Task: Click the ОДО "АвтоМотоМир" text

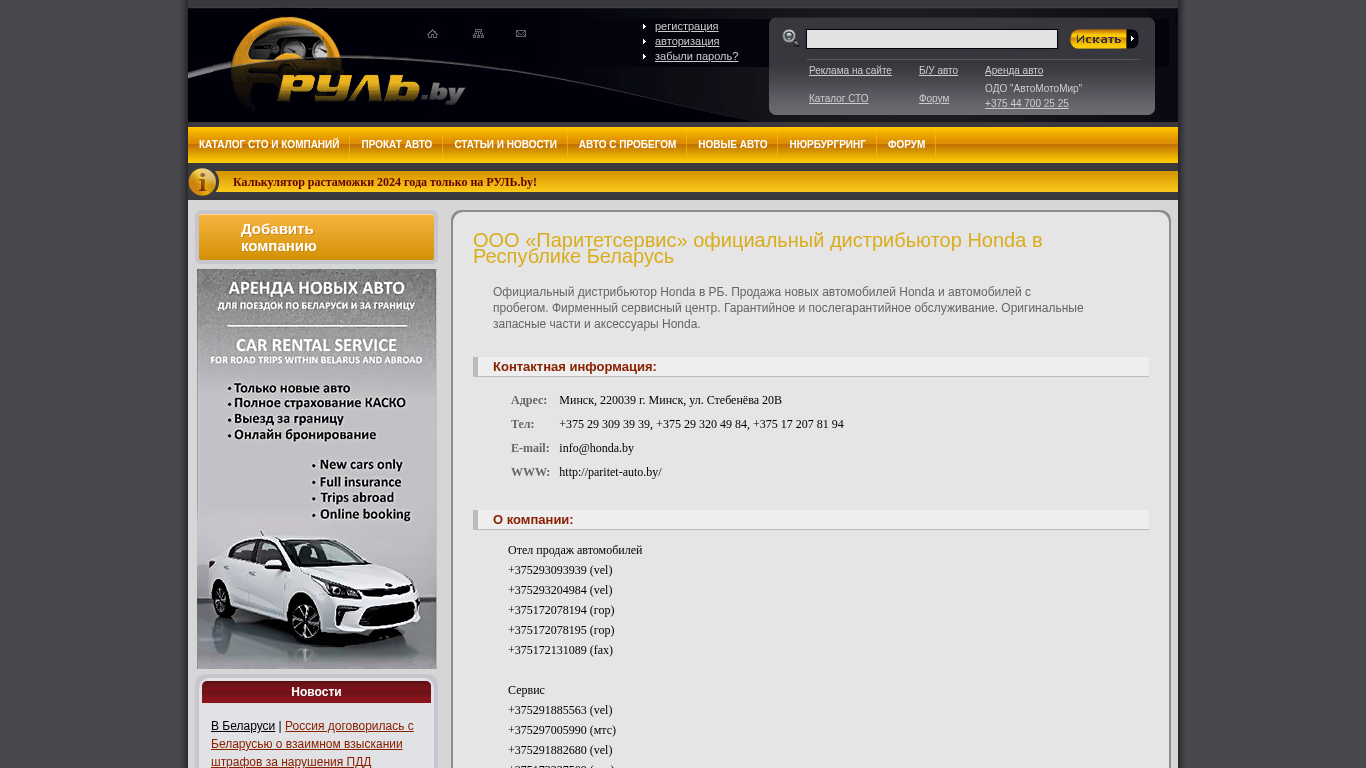Action: (x=1033, y=89)
